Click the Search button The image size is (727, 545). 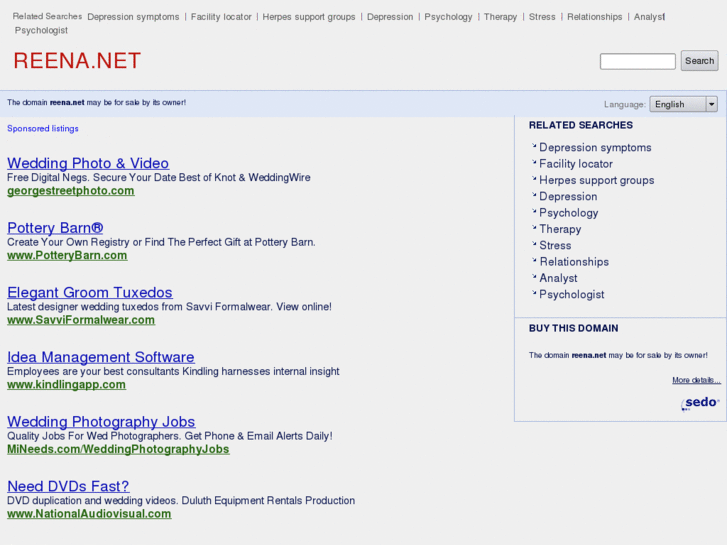pos(699,61)
